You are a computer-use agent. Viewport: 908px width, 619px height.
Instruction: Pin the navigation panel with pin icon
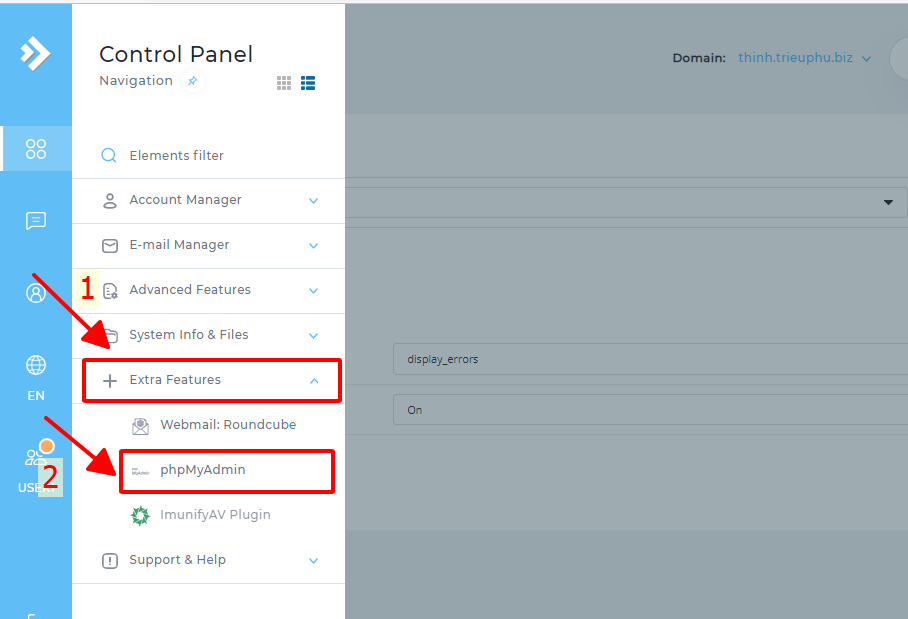coord(193,81)
